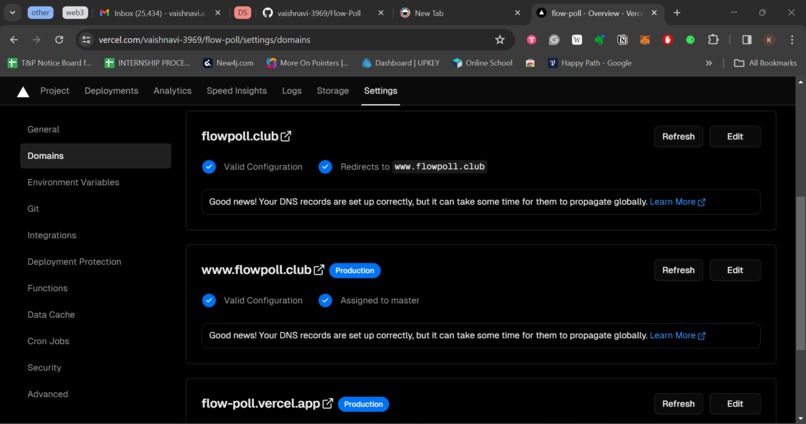Click Learn More in www.flowpoll.club notice
The width and height of the screenshot is (806, 424).
(677, 336)
